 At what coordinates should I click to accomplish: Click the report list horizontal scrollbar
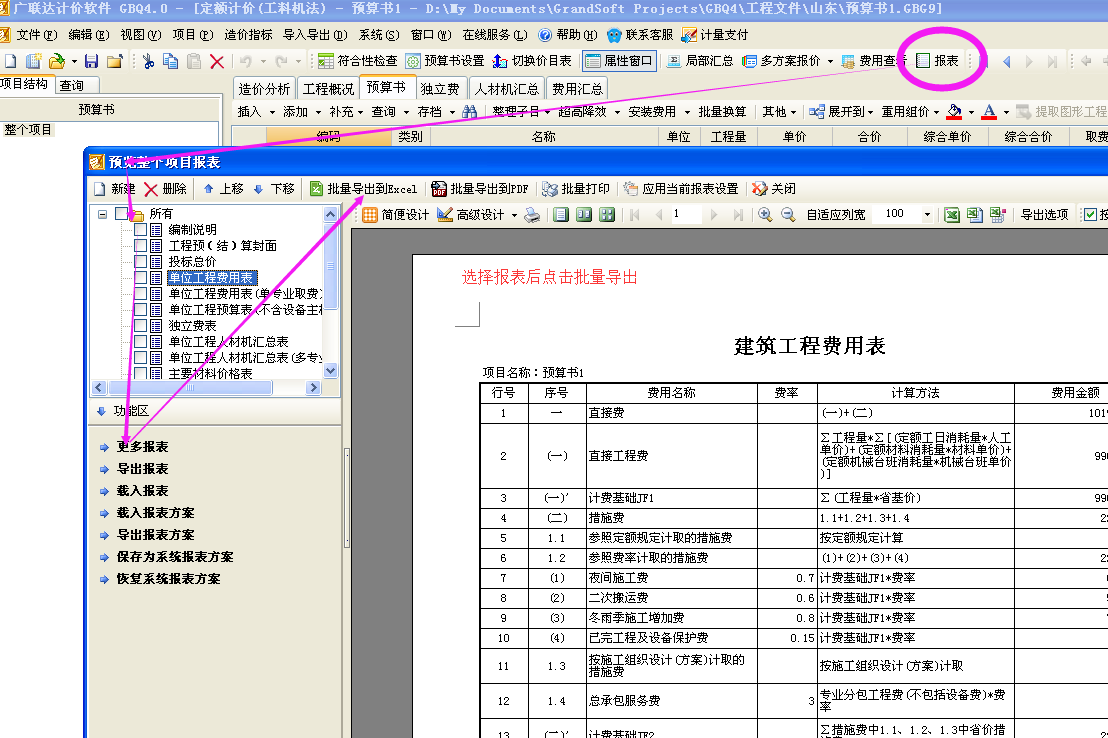coord(190,387)
